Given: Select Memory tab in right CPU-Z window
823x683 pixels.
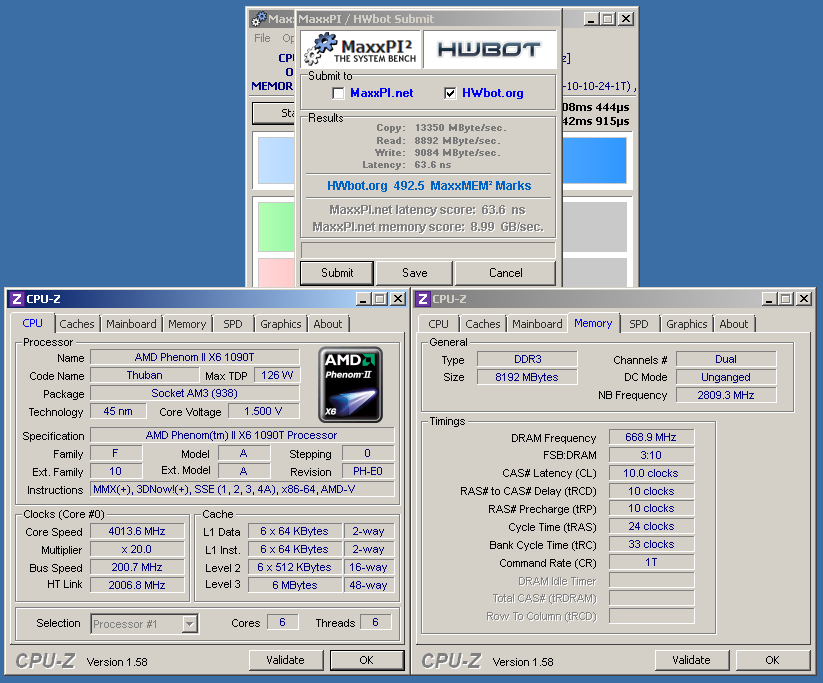Looking at the screenshot, I should [x=593, y=323].
